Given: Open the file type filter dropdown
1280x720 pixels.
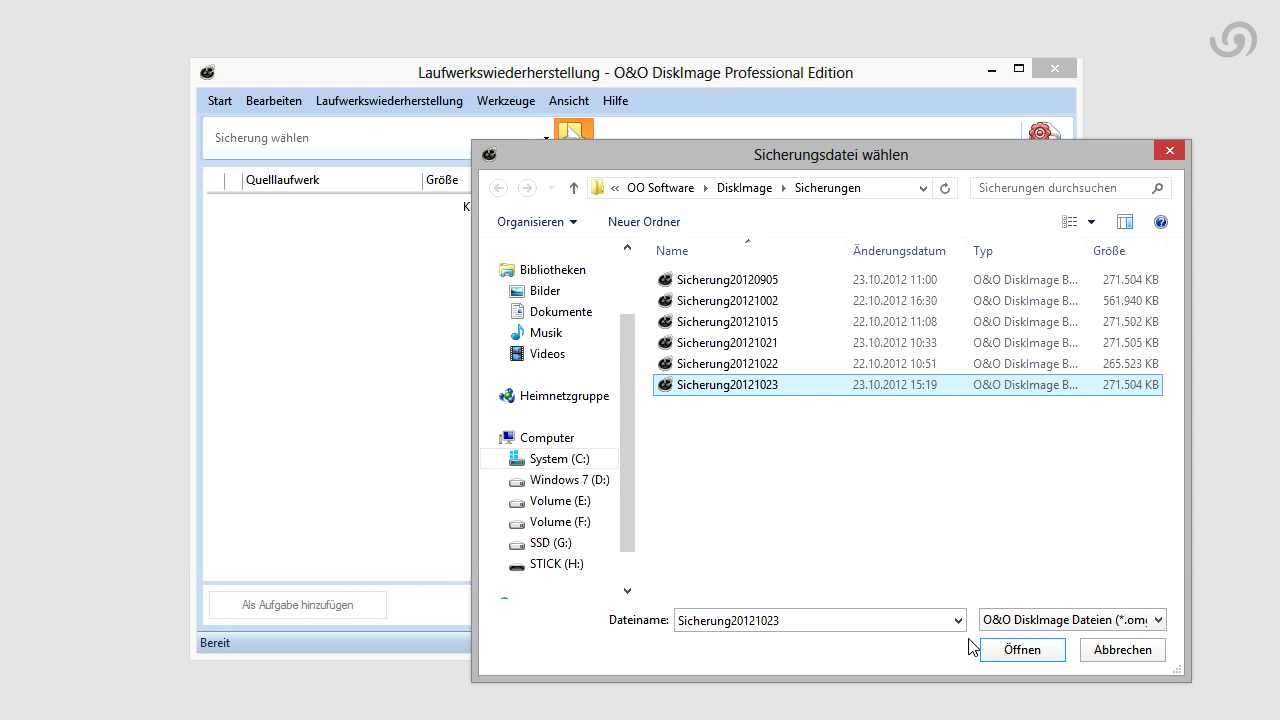Looking at the screenshot, I should (1159, 620).
